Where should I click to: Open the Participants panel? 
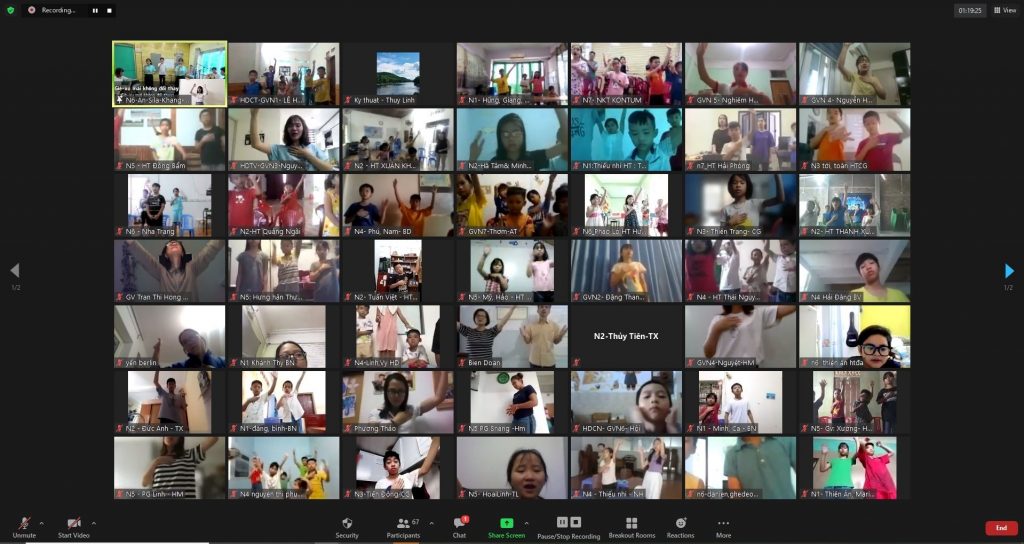pos(404,528)
